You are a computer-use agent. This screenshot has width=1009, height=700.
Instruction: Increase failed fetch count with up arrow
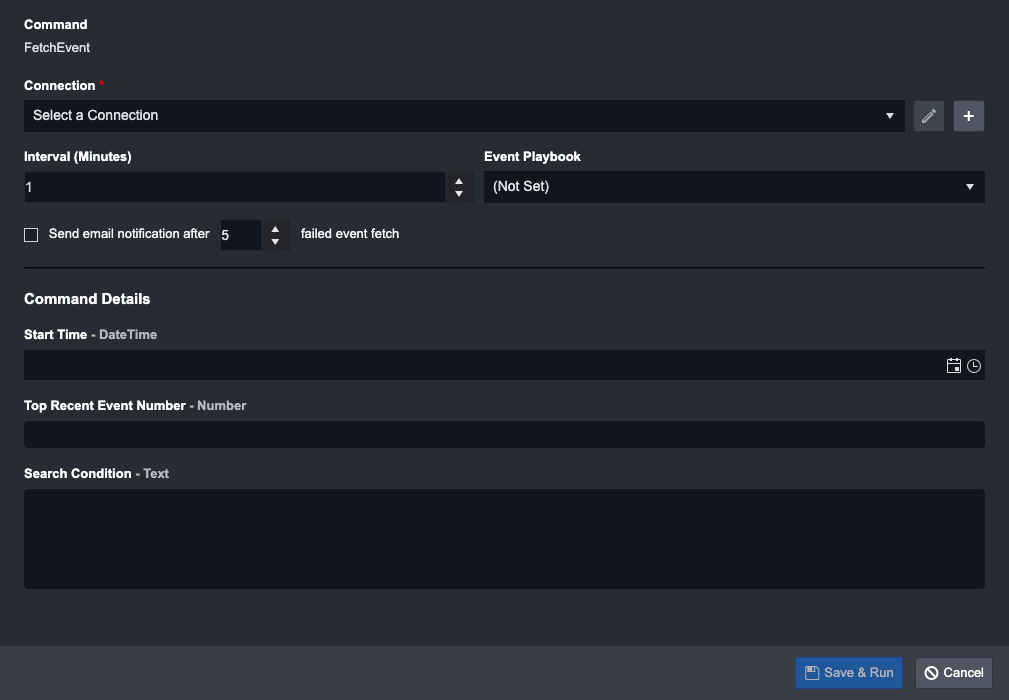point(275,229)
